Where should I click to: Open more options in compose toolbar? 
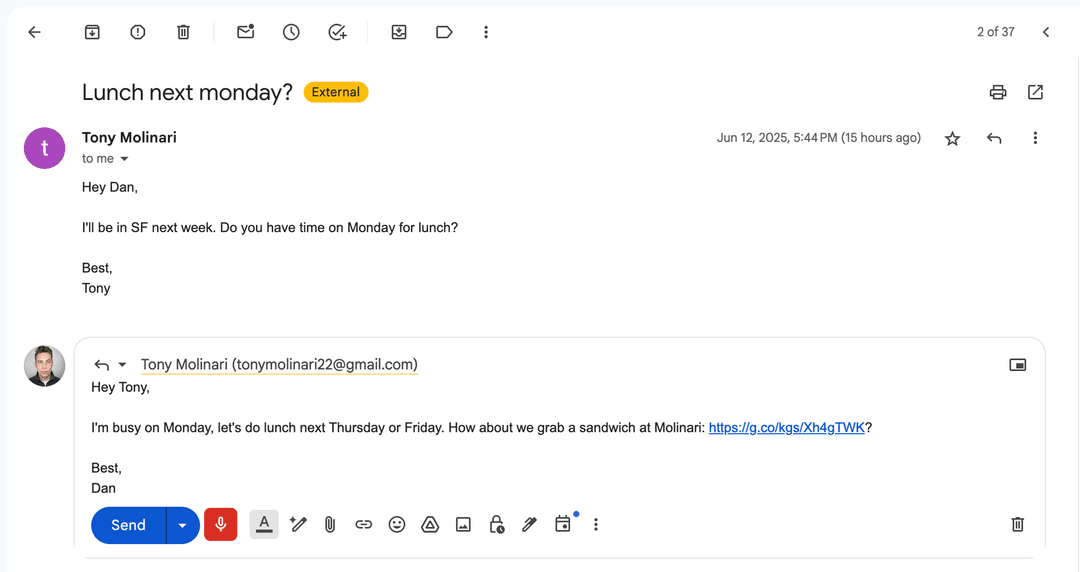(596, 524)
